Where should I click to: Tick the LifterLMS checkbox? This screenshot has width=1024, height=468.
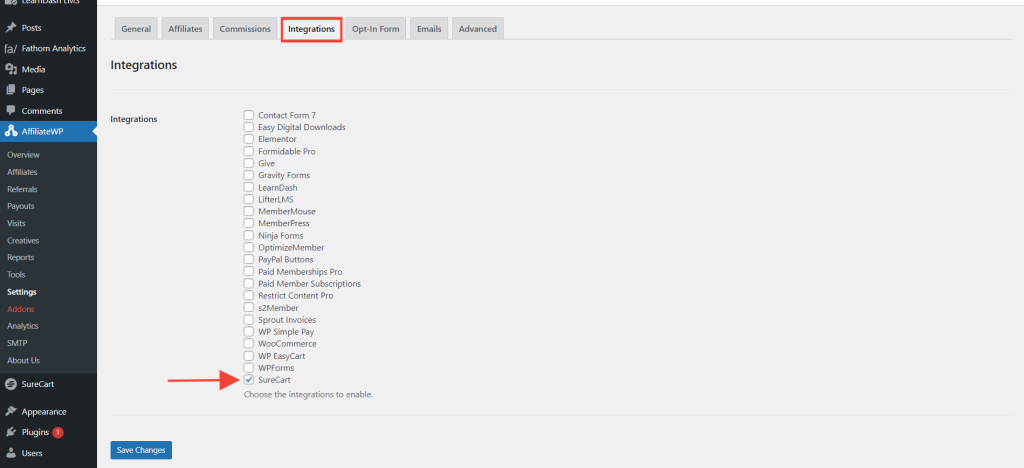pyautogui.click(x=249, y=199)
